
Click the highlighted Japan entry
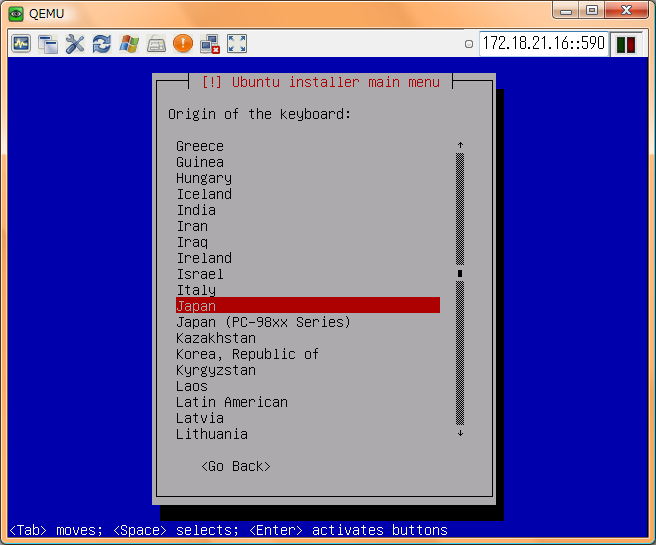(x=308, y=305)
